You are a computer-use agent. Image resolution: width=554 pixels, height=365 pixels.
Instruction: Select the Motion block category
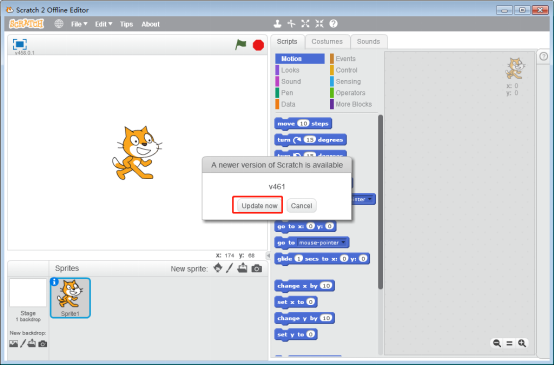pos(300,59)
